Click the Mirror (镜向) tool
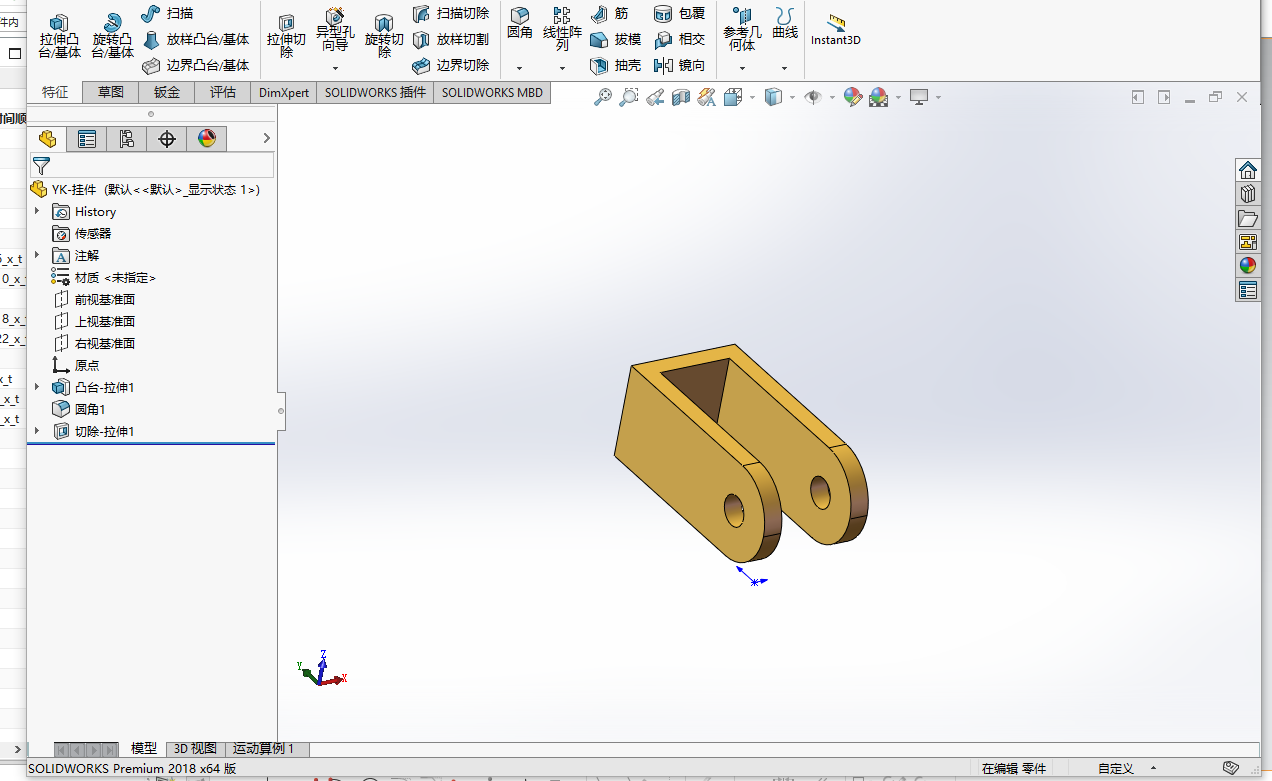The width and height of the screenshot is (1272, 781). coord(679,65)
